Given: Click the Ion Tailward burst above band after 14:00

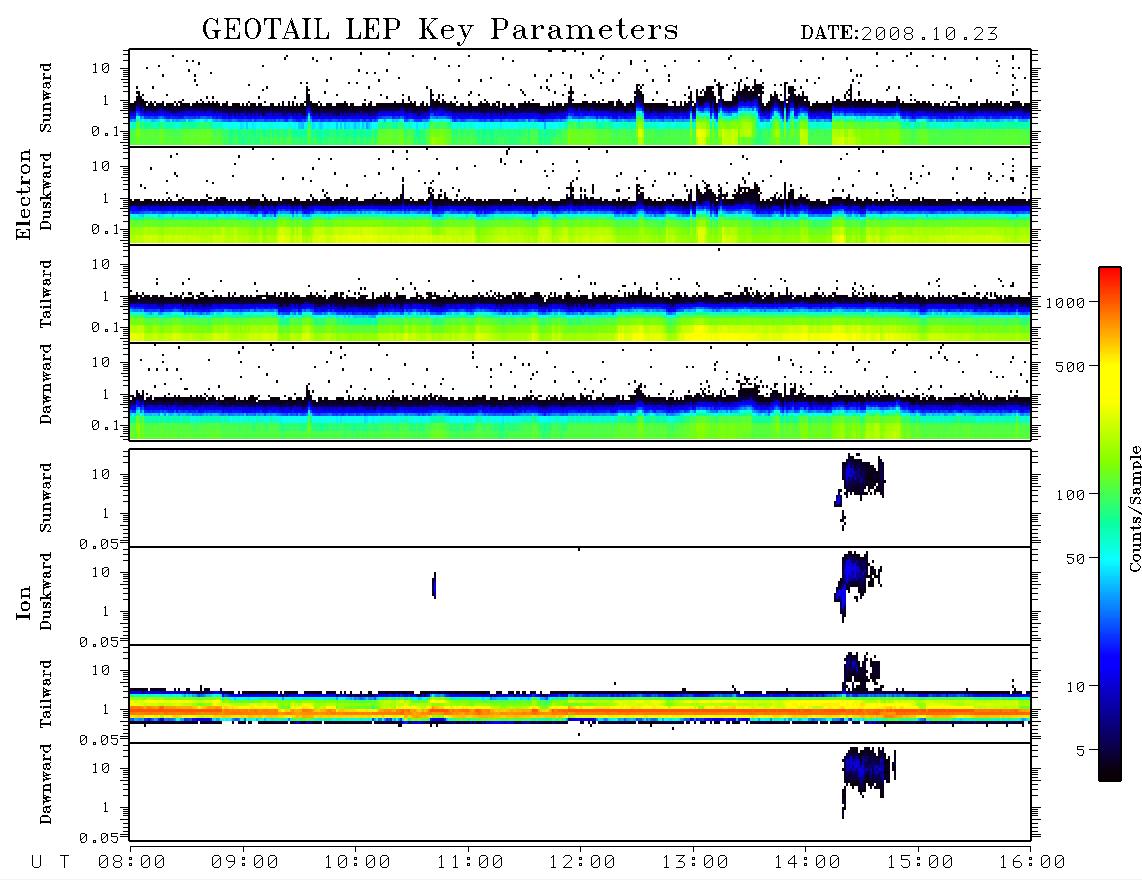Looking at the screenshot, I should click(x=862, y=672).
